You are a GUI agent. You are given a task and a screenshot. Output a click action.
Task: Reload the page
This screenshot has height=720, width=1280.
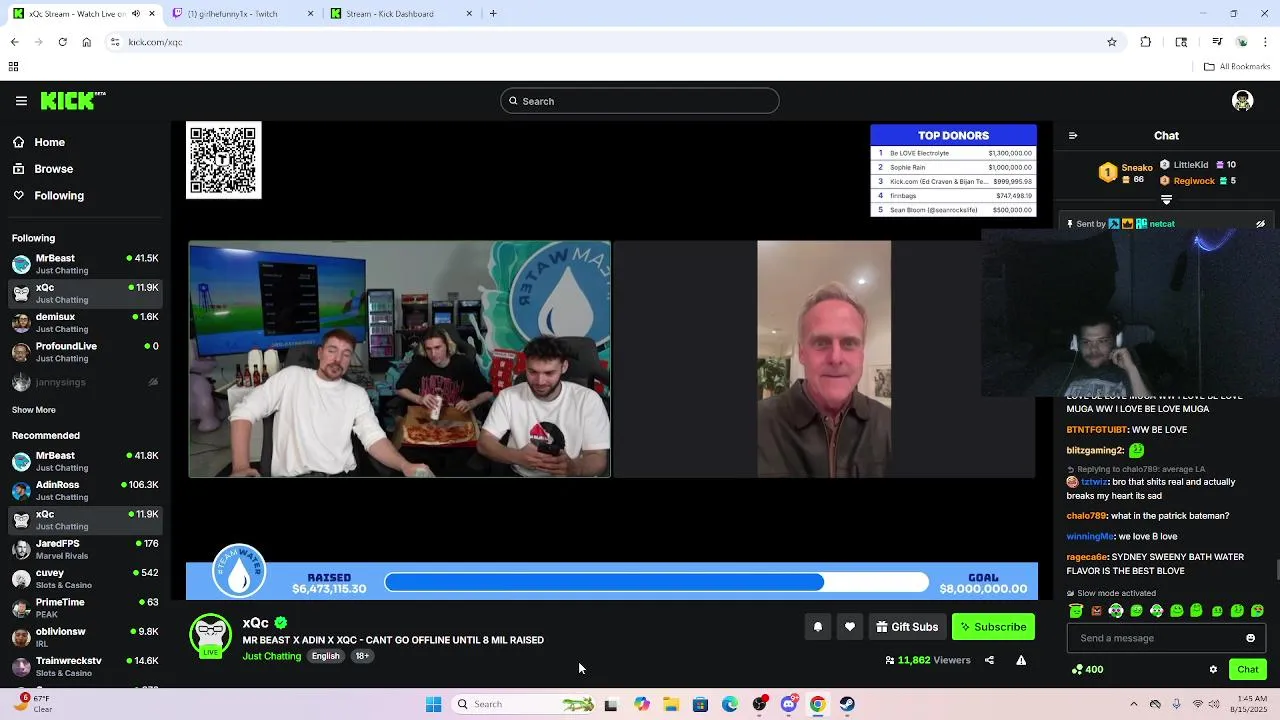(62, 42)
